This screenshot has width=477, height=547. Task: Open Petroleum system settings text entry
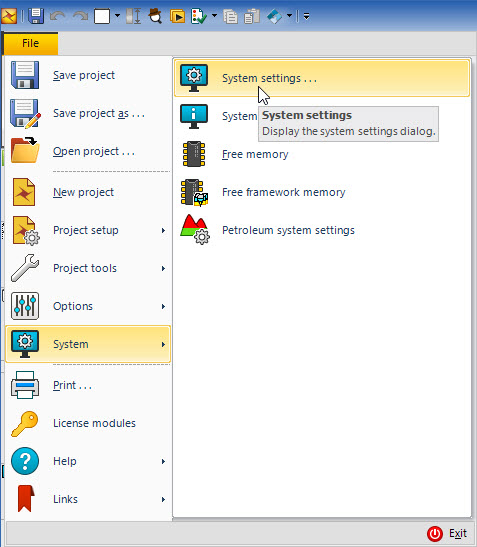coord(288,230)
